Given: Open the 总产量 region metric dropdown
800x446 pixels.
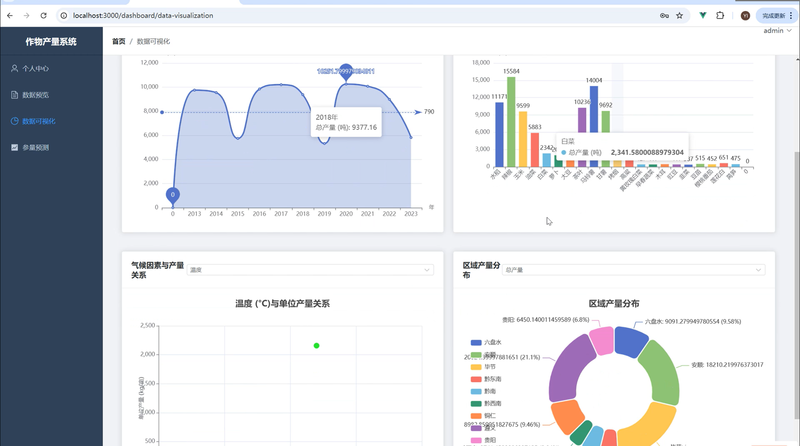Looking at the screenshot, I should click(x=634, y=269).
